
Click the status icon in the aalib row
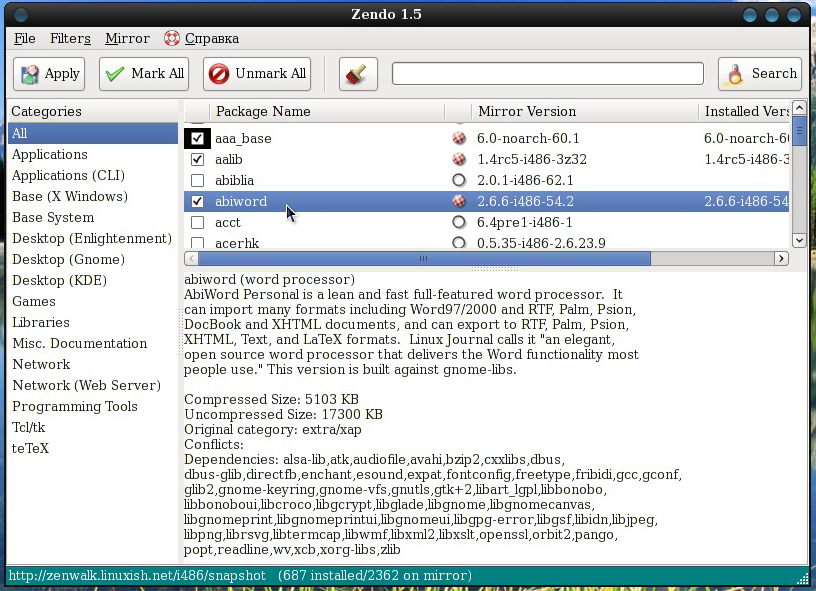pos(458,159)
